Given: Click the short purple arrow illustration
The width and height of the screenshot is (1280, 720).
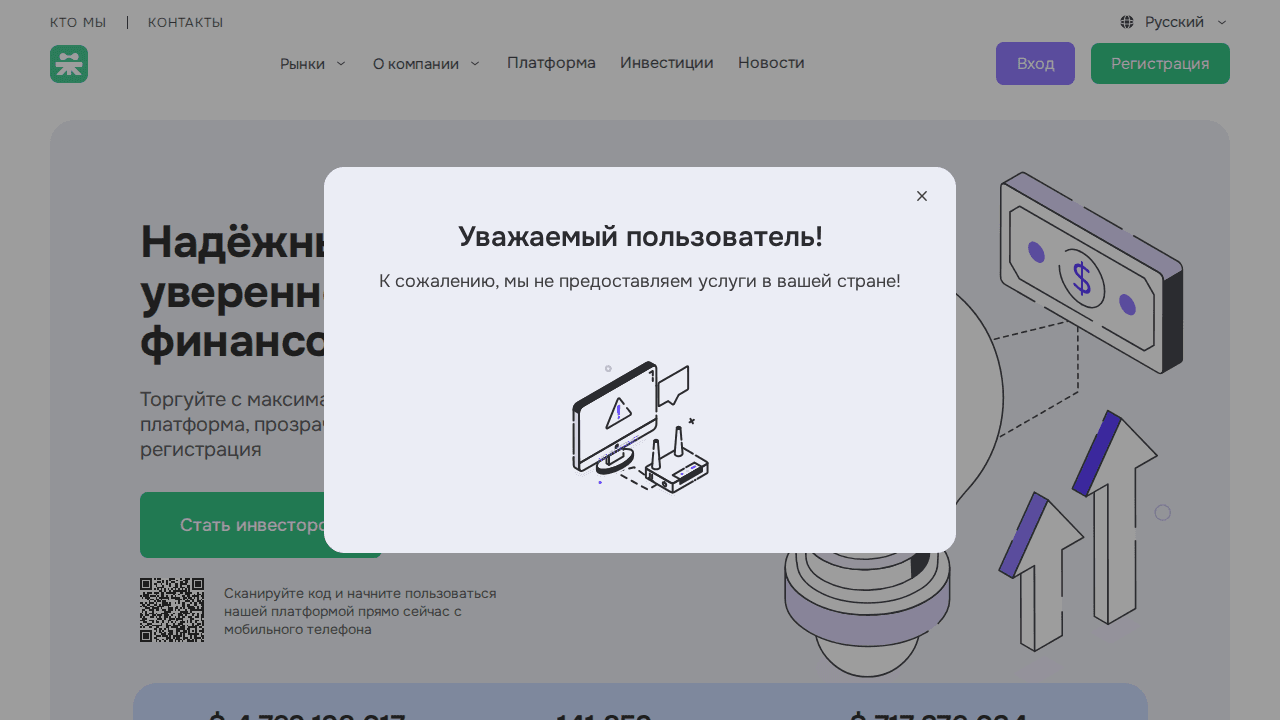Looking at the screenshot, I should (x=1040, y=570).
